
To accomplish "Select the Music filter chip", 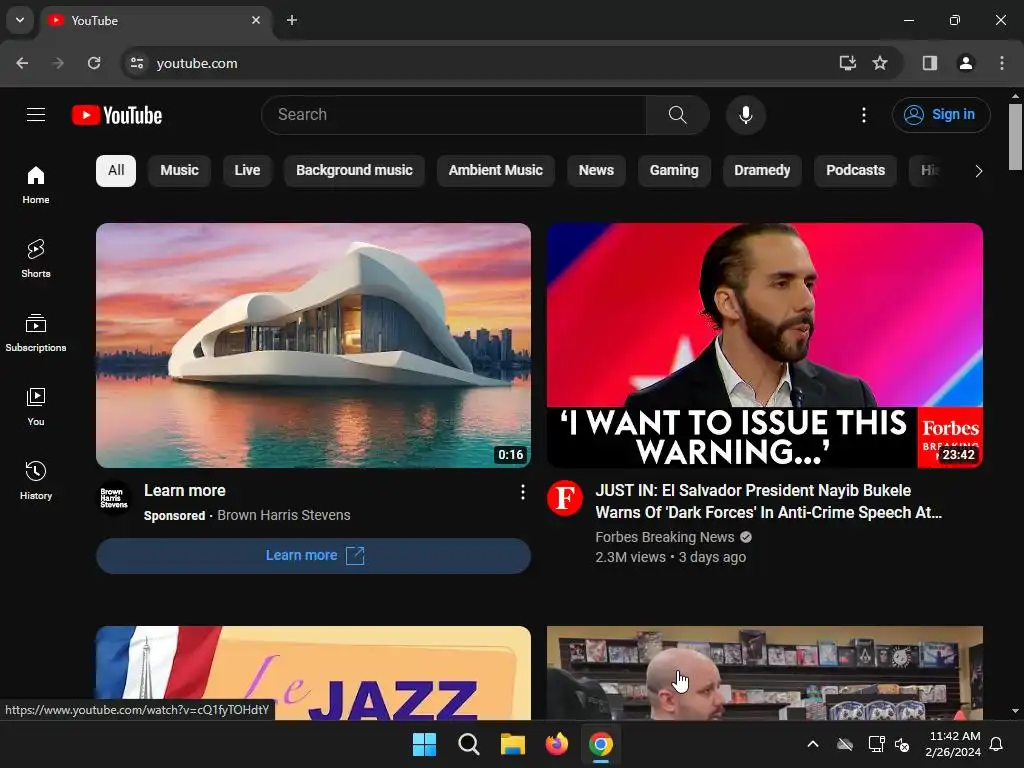I will [x=179, y=170].
